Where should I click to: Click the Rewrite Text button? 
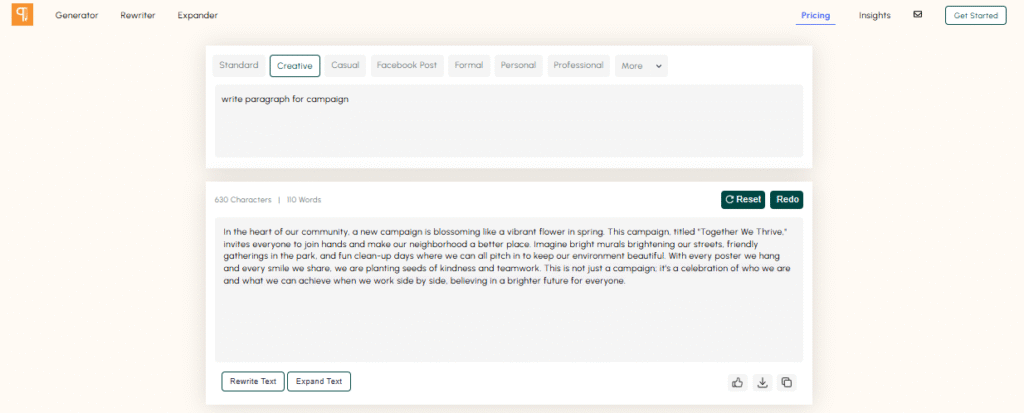[253, 382]
